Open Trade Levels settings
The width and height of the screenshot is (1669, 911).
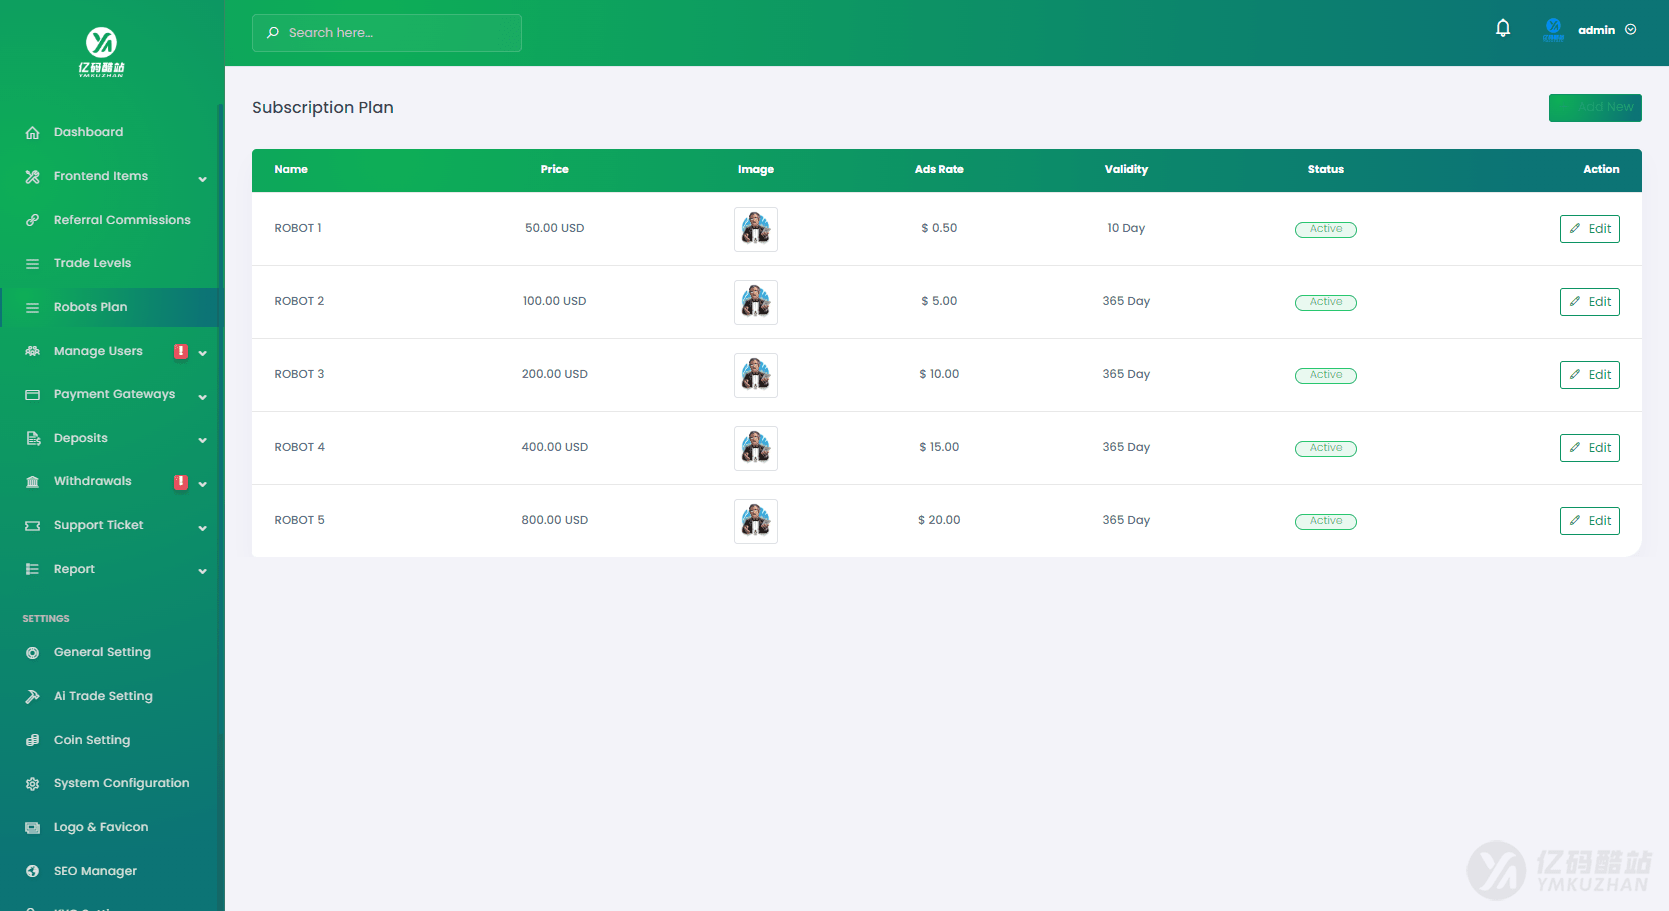(93, 262)
